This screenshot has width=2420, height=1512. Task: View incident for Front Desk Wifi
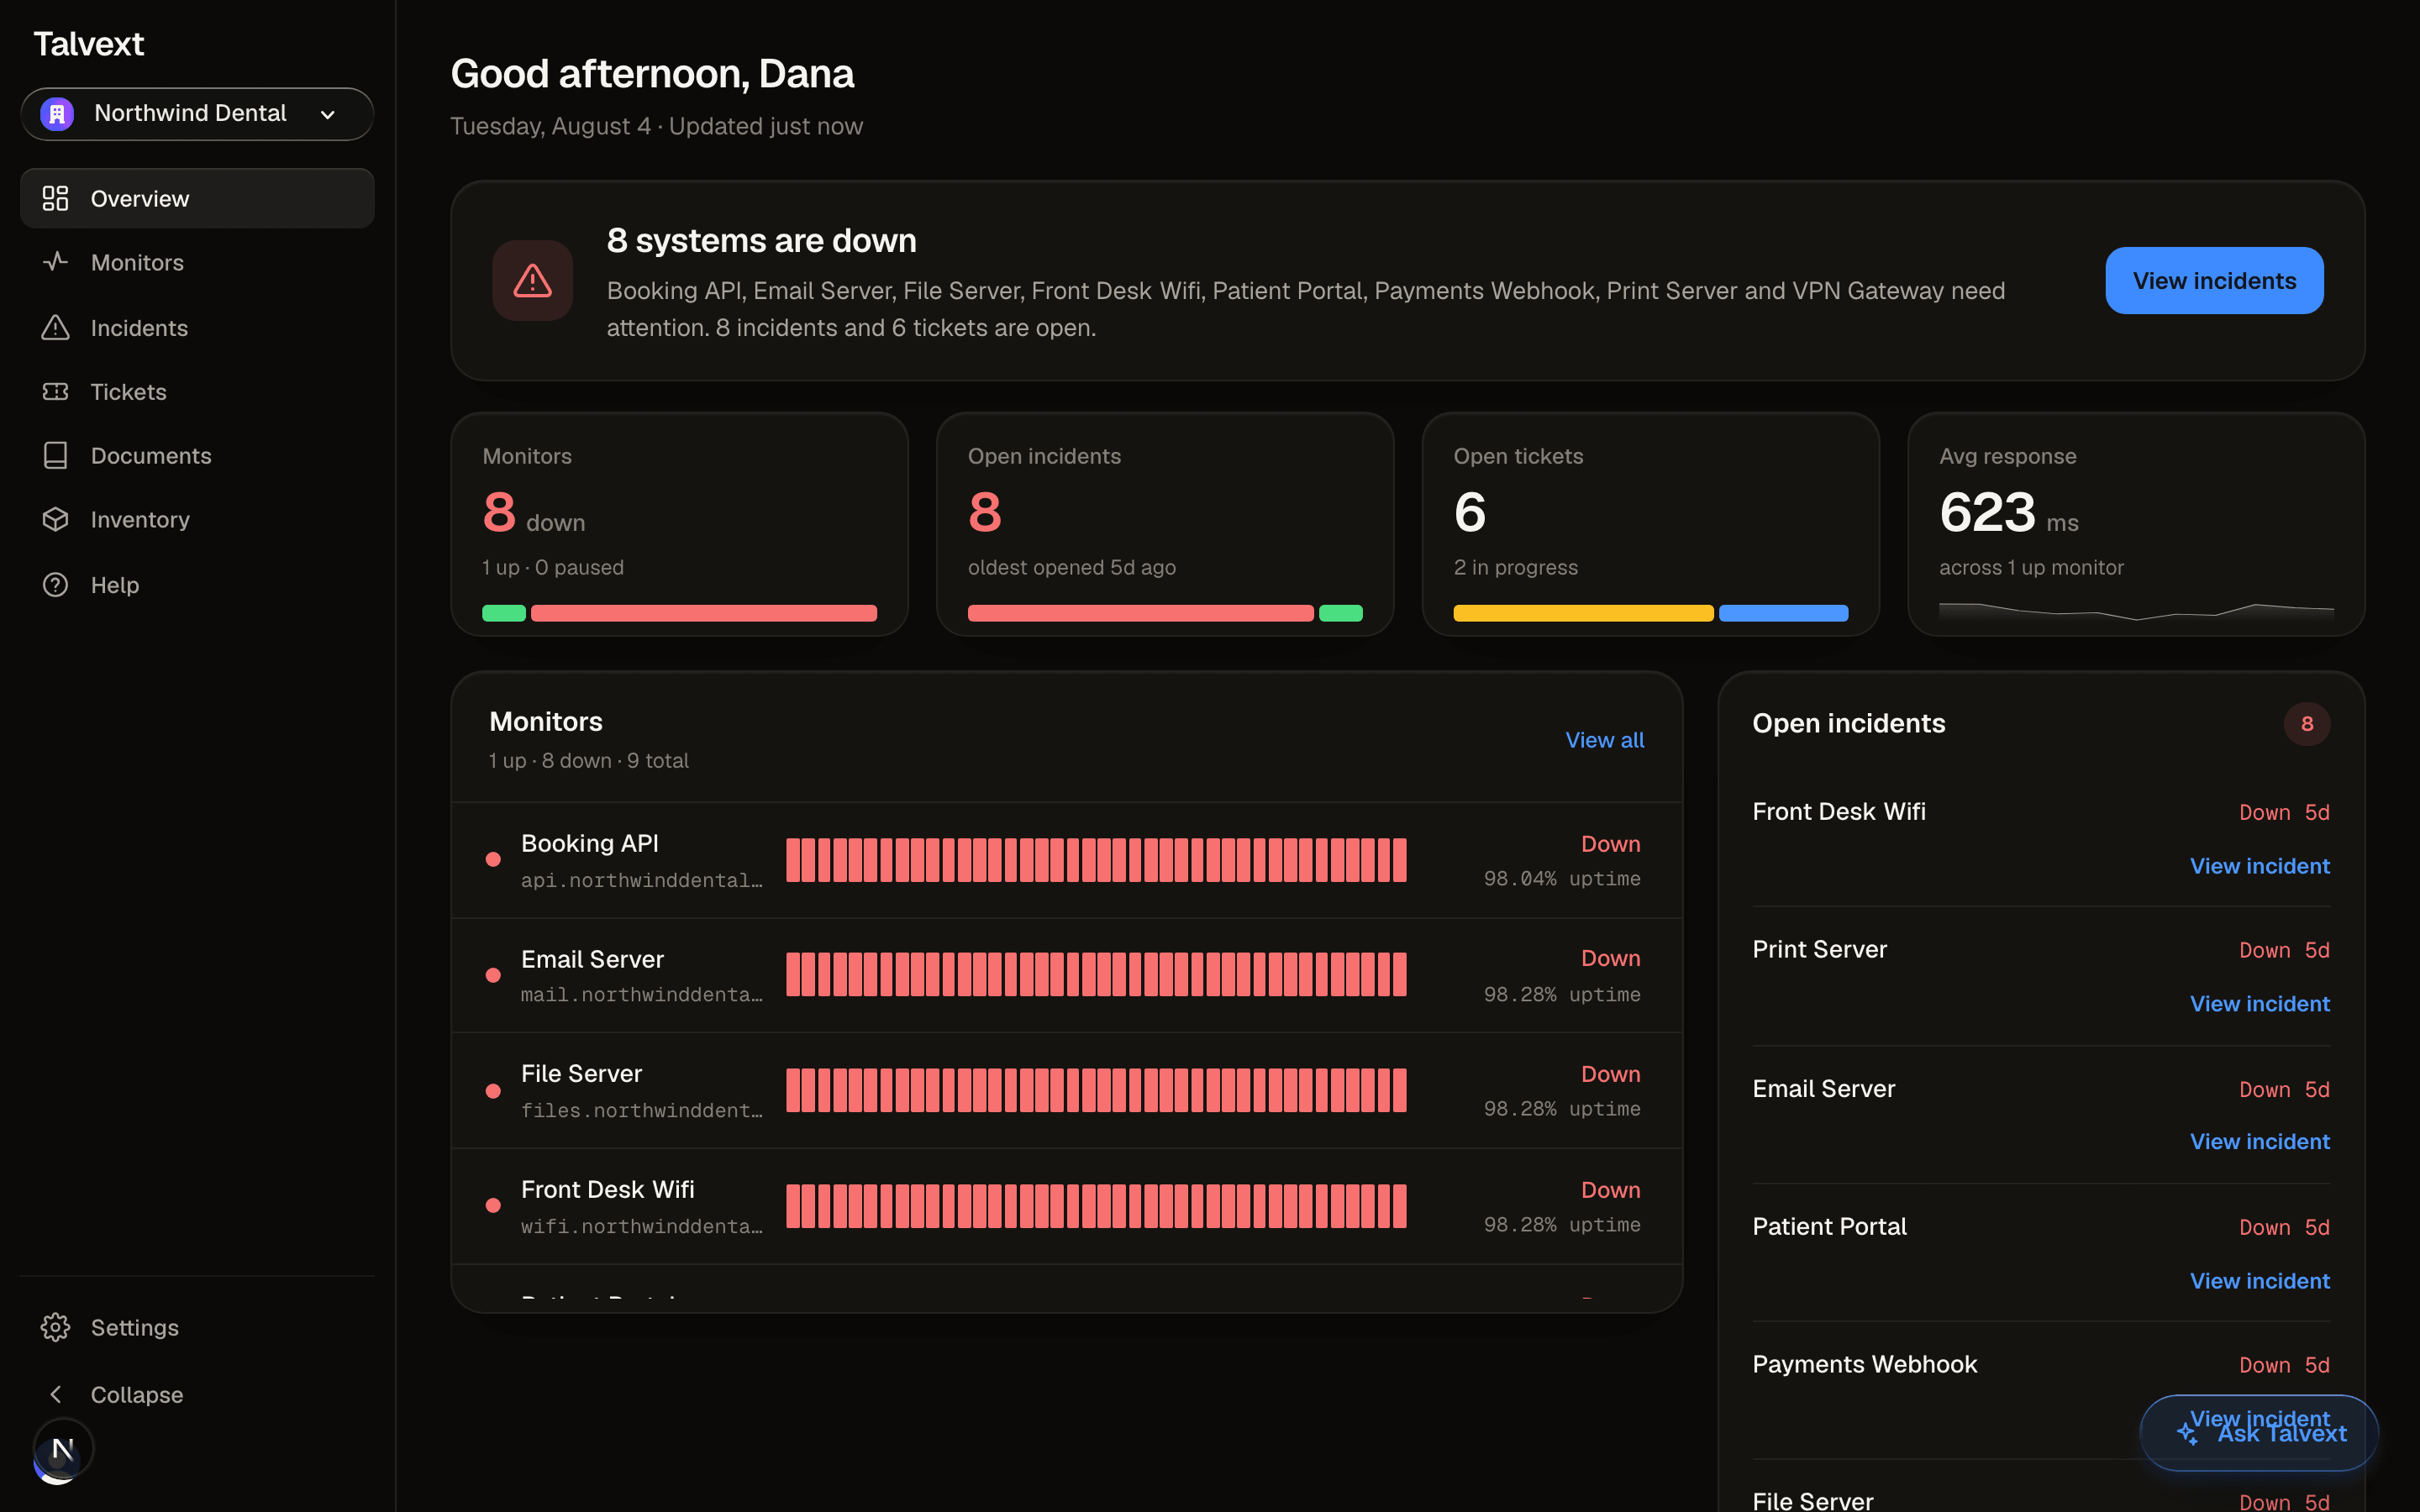click(x=2259, y=866)
